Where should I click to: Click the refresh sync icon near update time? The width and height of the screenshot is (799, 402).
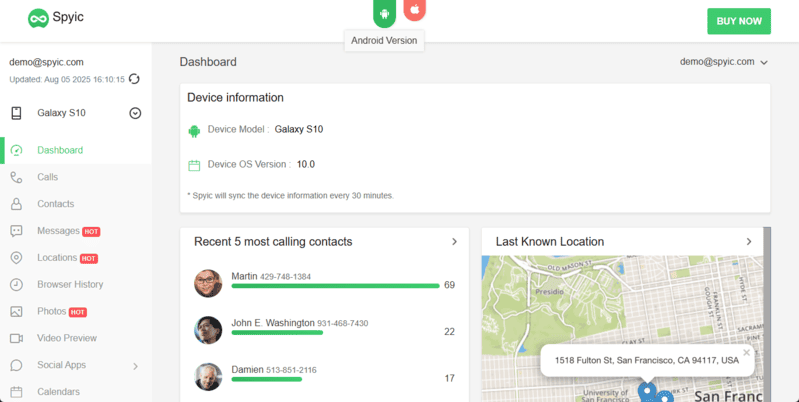coord(134,79)
